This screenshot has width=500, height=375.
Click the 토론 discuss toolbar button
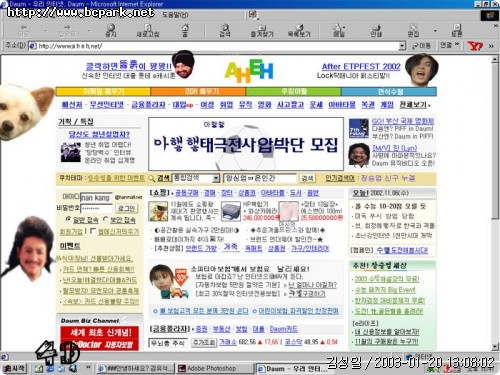(457, 30)
